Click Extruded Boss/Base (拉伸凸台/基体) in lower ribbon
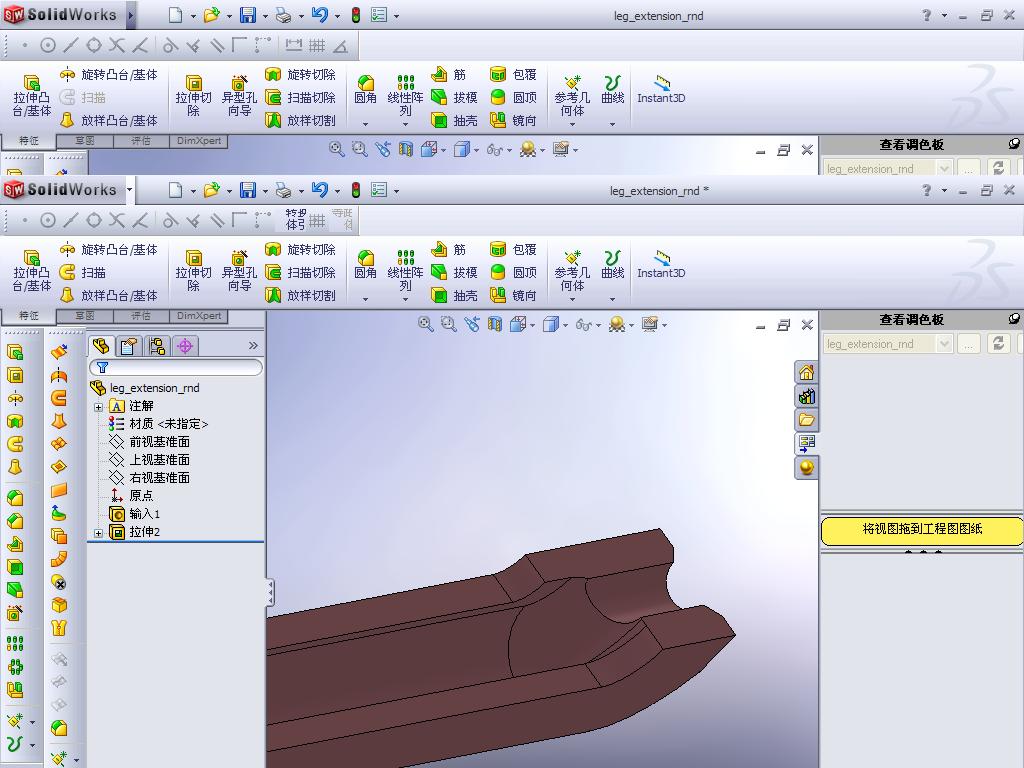Screen dimensions: 1024x768 (x=31, y=272)
